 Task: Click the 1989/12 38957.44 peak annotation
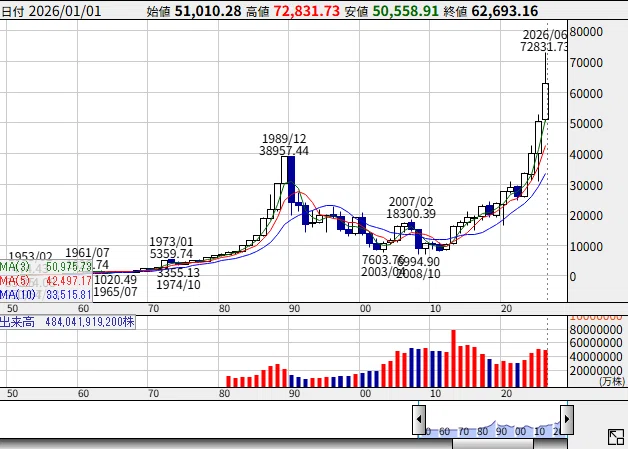tap(284, 145)
